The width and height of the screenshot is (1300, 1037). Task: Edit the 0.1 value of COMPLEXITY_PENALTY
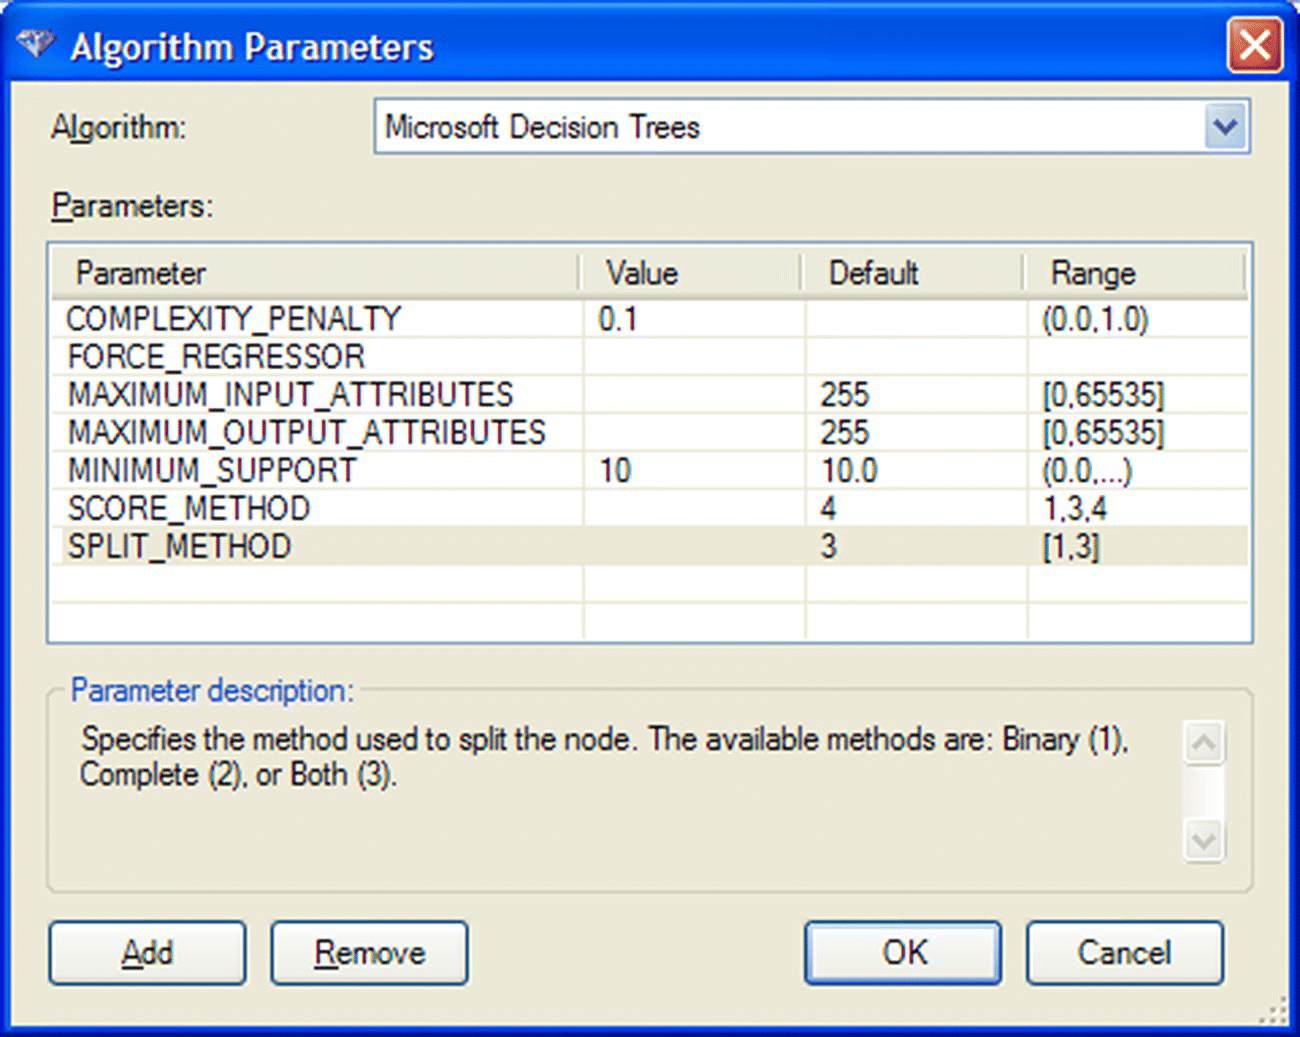pos(694,319)
